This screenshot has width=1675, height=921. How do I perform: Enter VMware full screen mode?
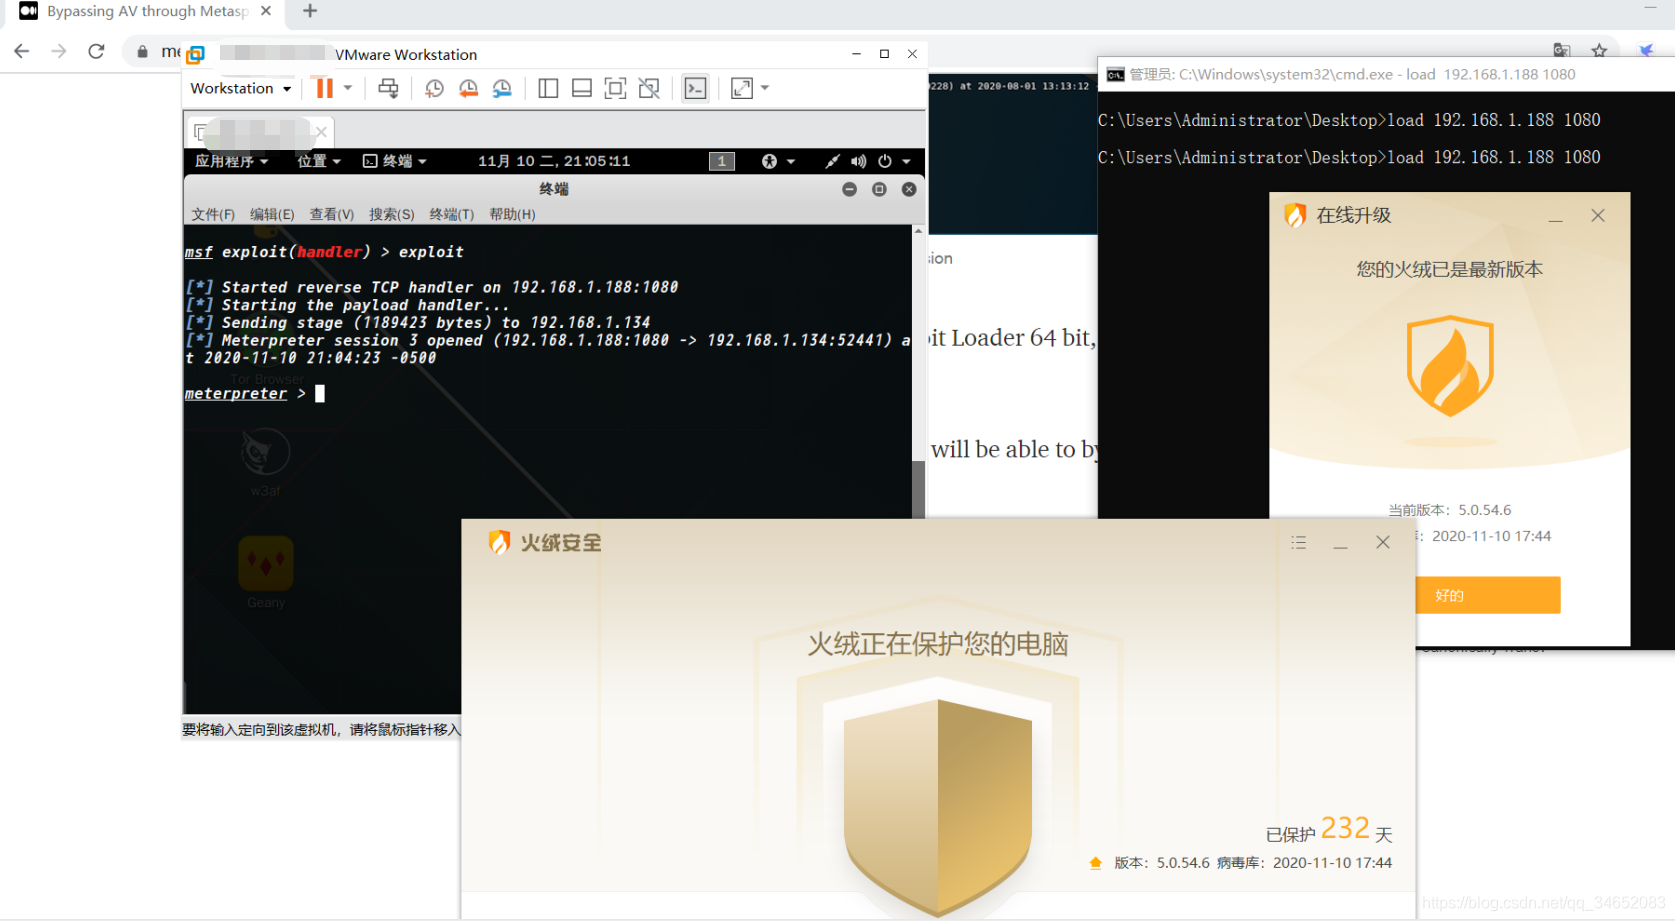click(x=615, y=88)
